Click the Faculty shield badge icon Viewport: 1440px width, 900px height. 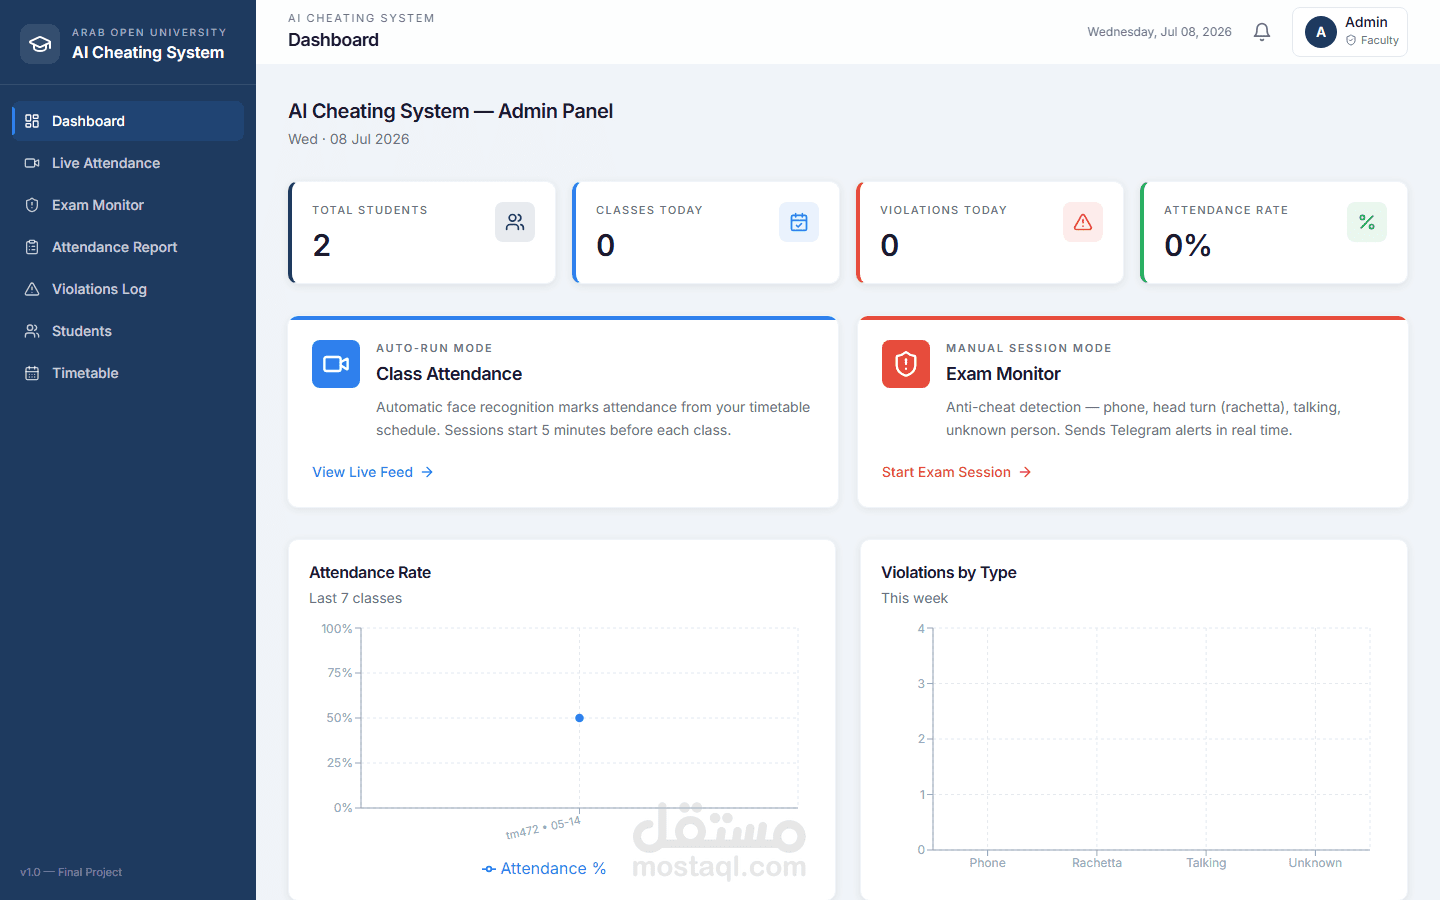1351,41
